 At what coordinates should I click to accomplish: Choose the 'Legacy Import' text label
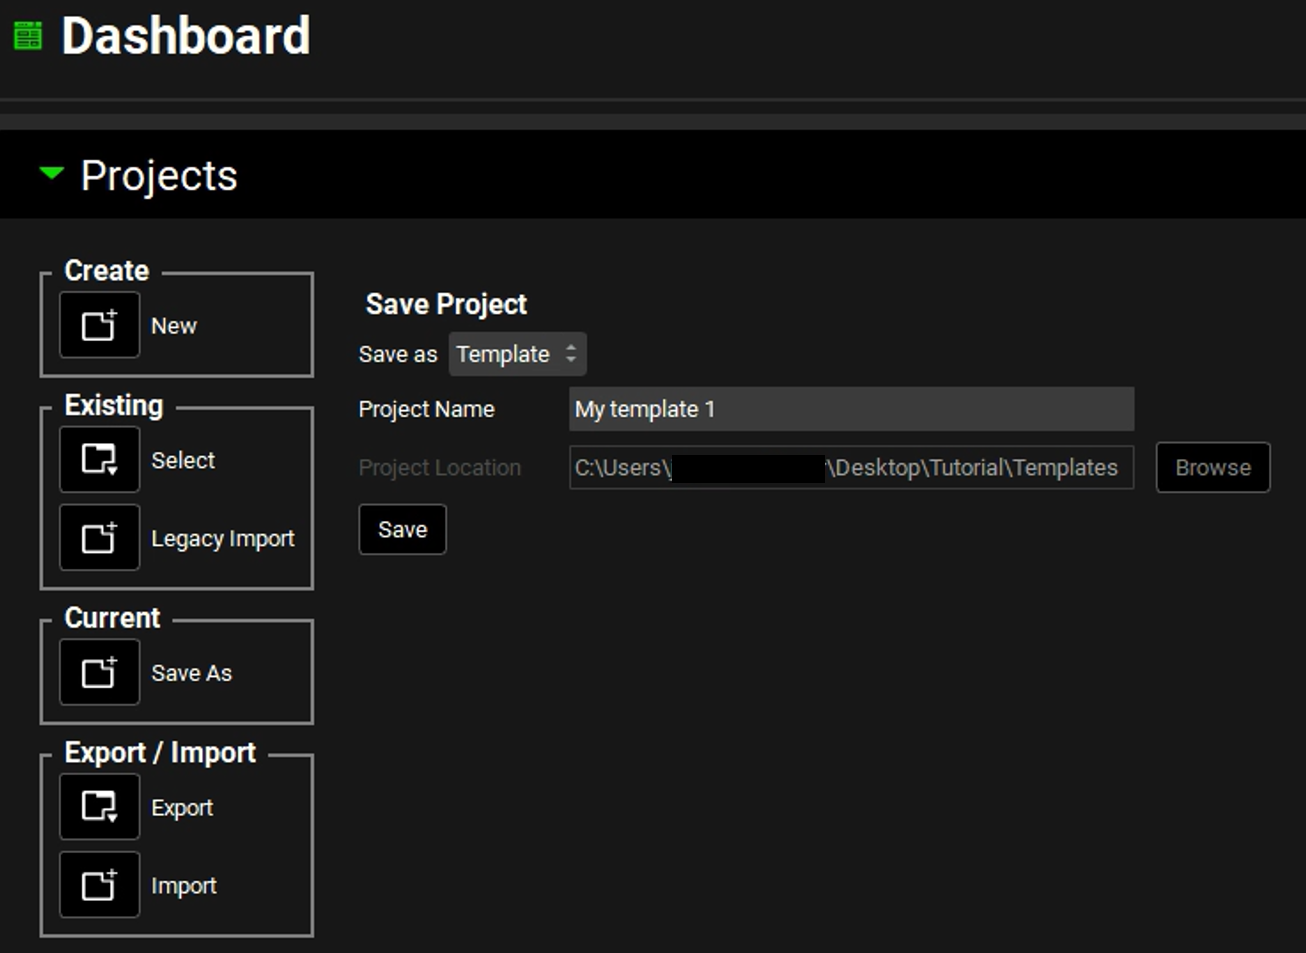click(x=223, y=539)
